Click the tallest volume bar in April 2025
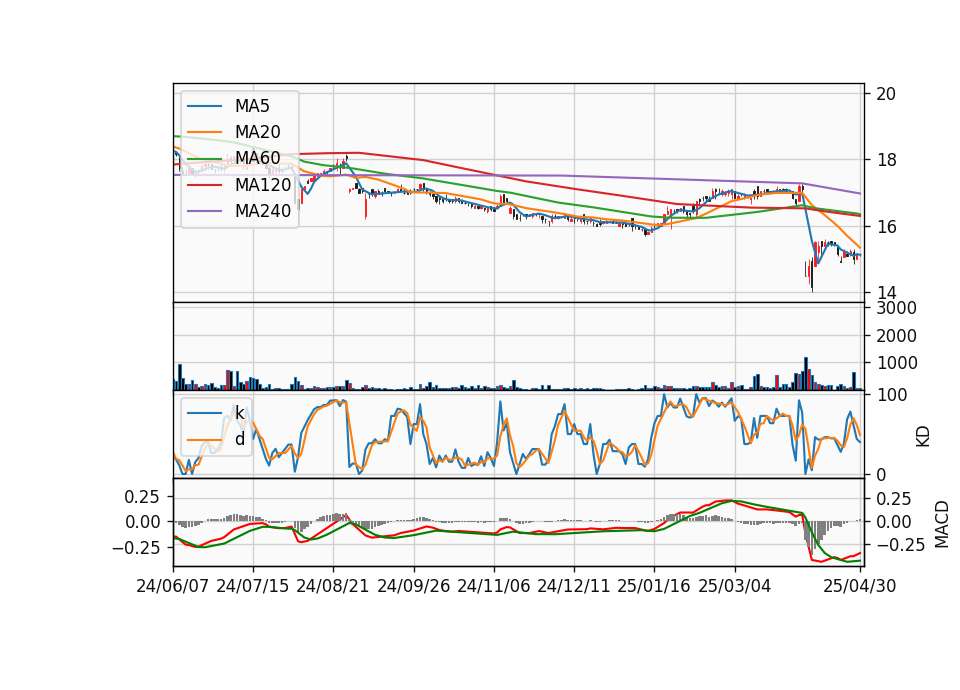This screenshot has height=690, width=960. 806,373
